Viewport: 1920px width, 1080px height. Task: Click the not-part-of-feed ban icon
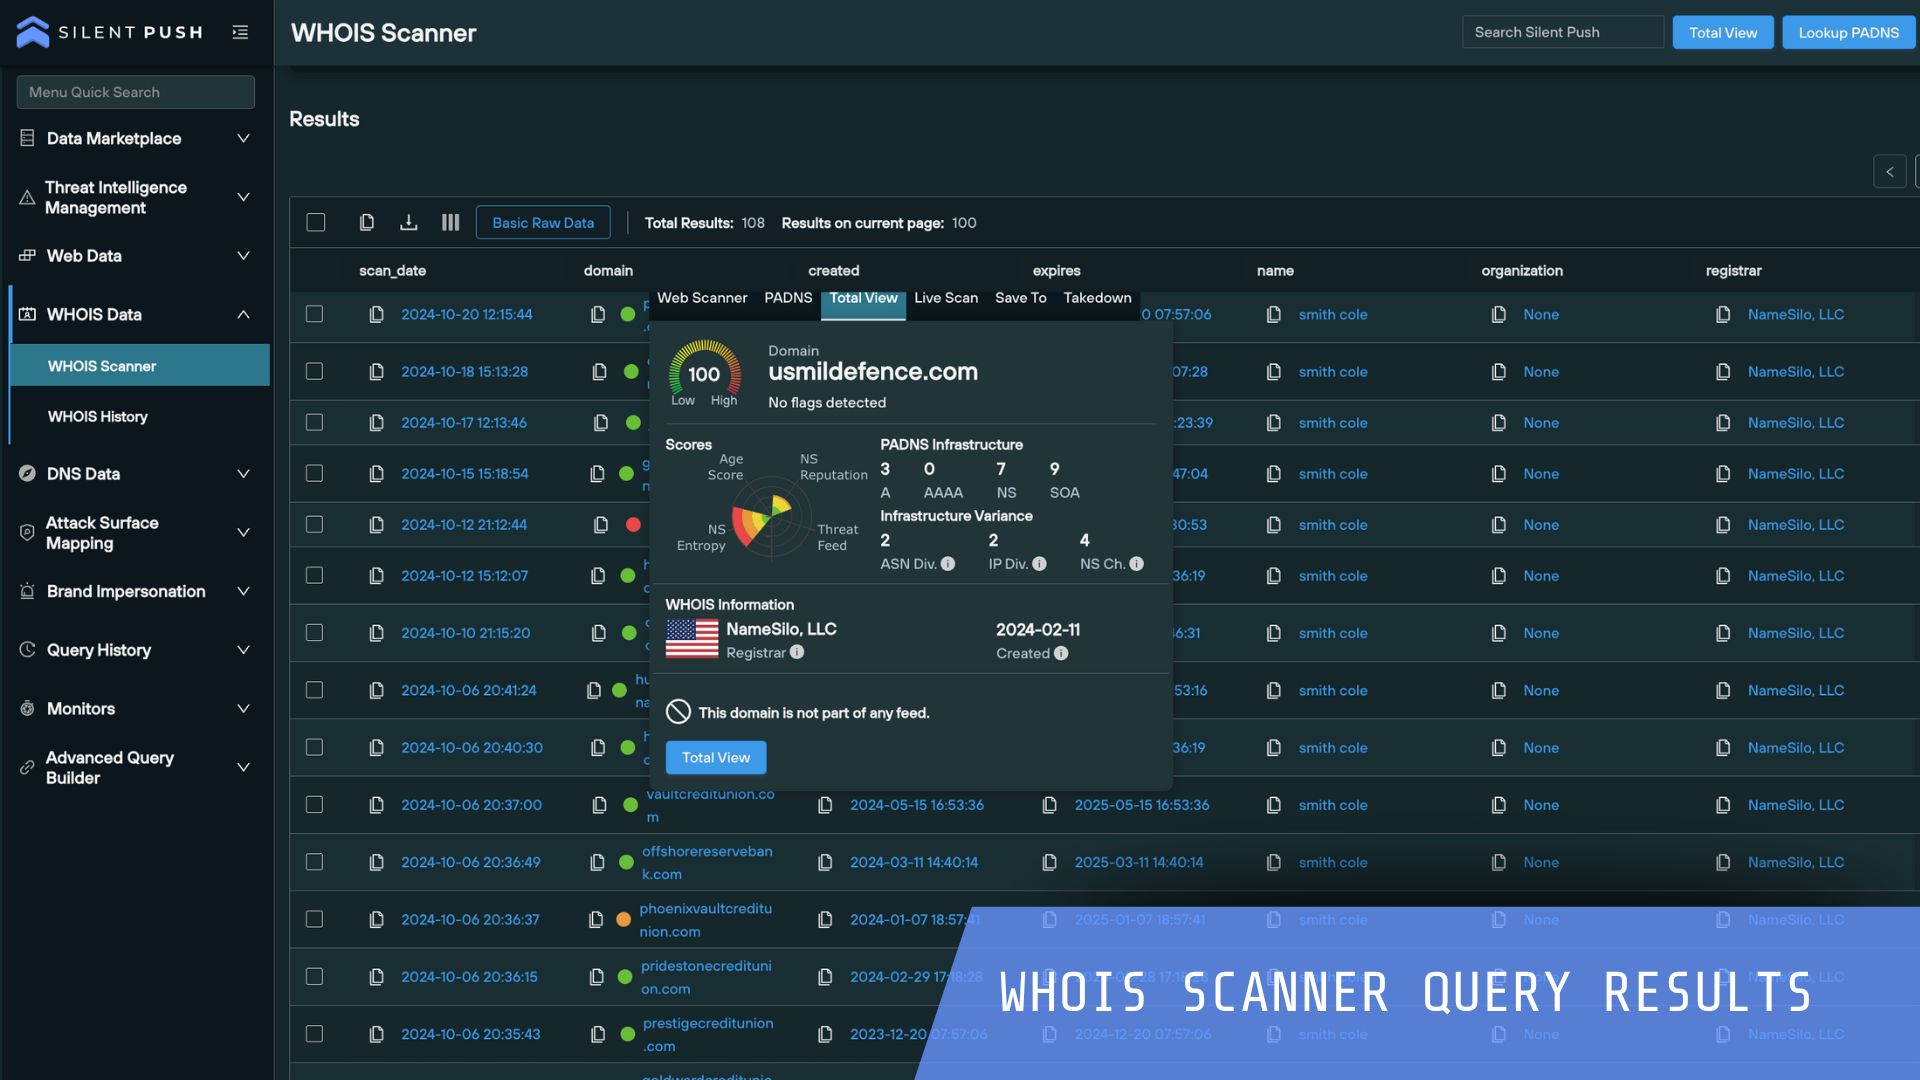point(678,711)
